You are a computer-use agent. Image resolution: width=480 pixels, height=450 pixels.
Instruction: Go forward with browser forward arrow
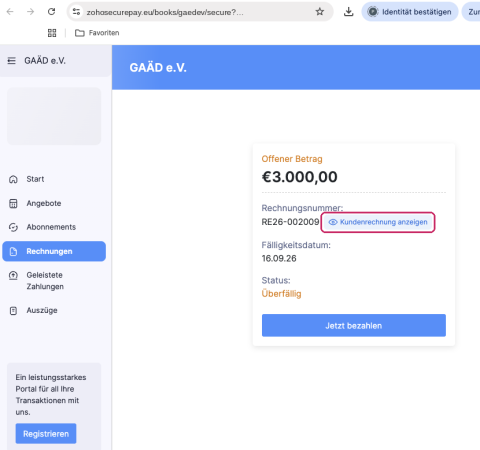click(x=31, y=12)
